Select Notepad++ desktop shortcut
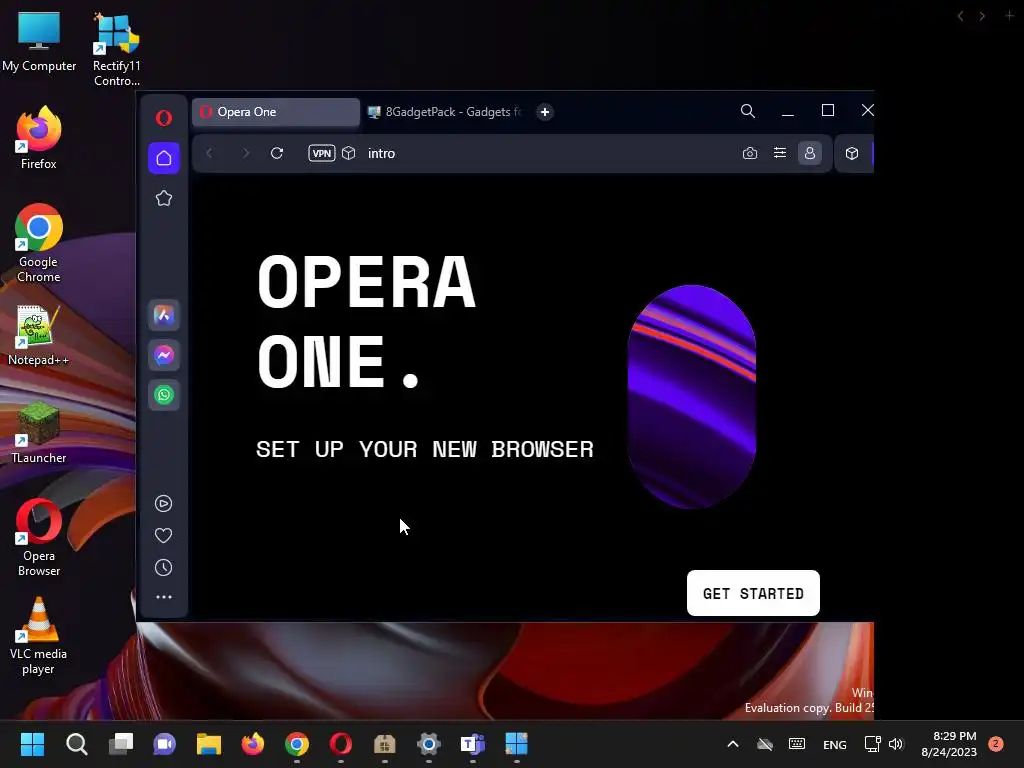 click(x=39, y=335)
